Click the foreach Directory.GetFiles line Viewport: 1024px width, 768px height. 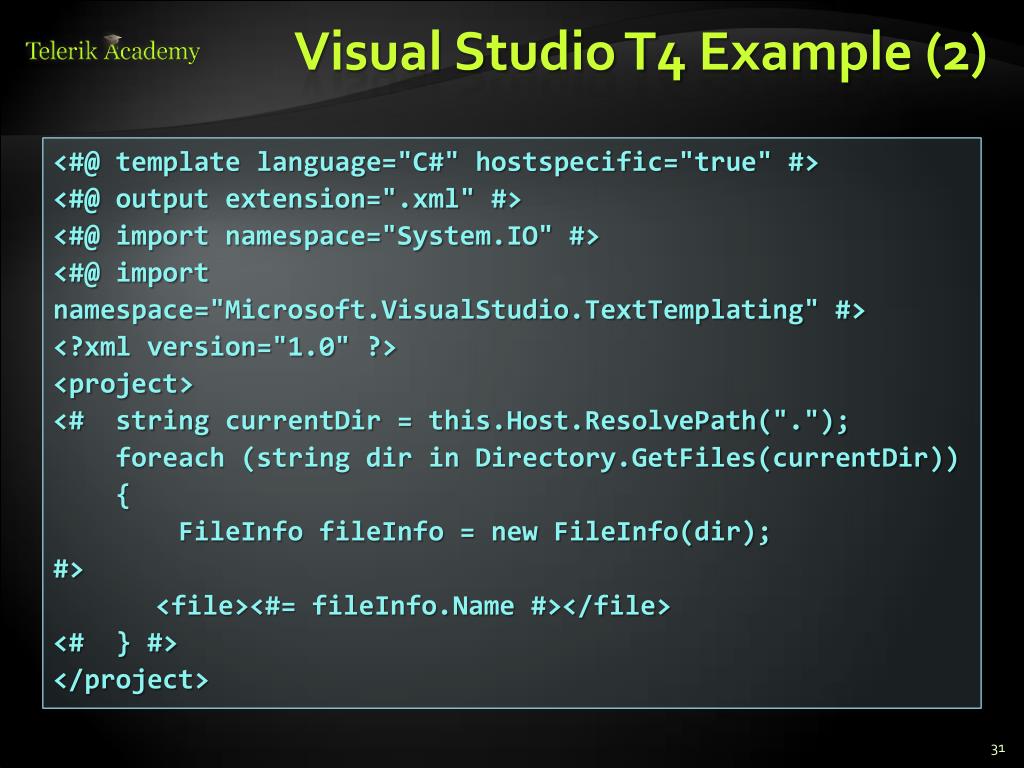537,458
